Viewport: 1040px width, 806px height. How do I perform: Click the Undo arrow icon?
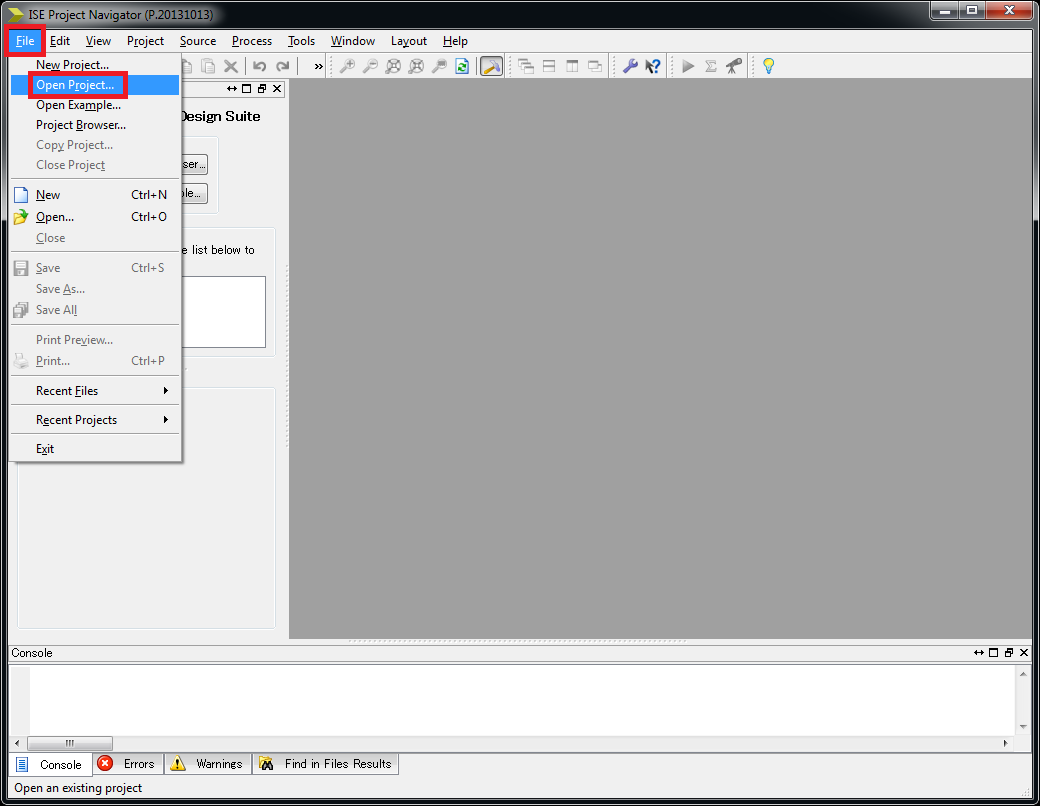(x=260, y=66)
